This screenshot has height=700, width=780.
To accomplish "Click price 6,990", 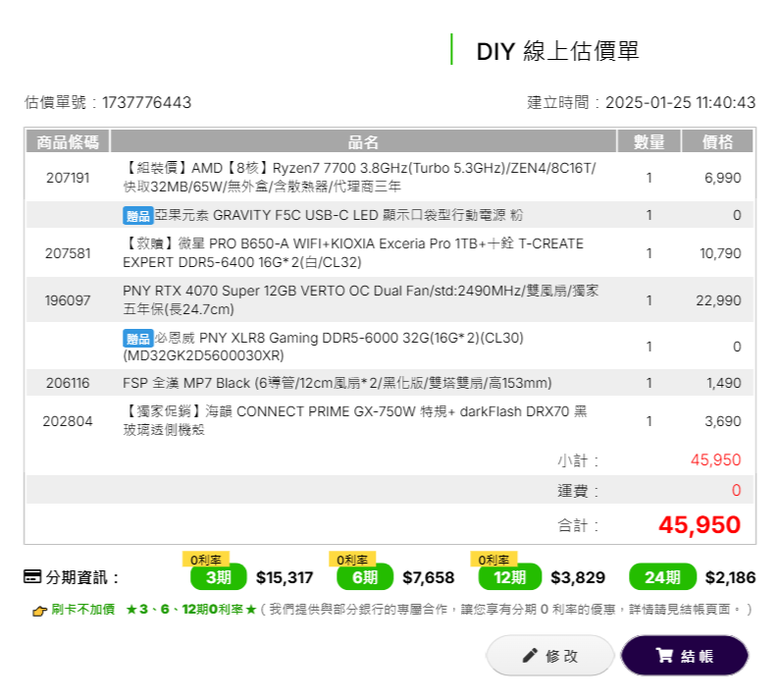I will click(722, 178).
